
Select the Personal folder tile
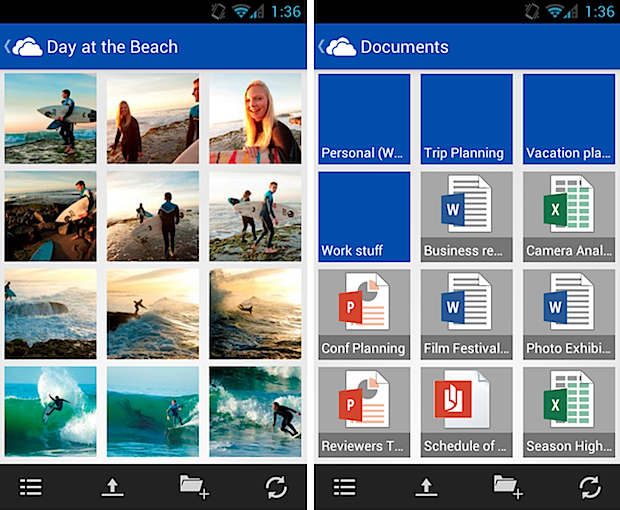click(364, 118)
